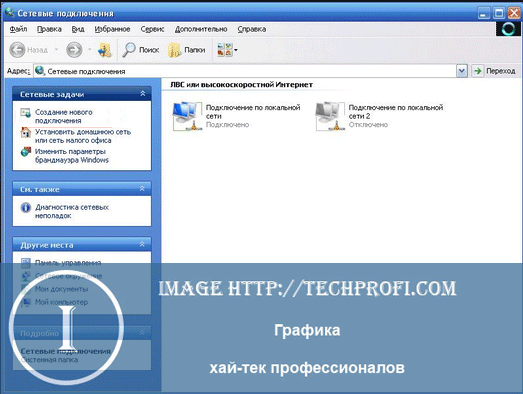Click the Up folder toolbar icon
The width and height of the screenshot is (523, 394).
click(105, 50)
